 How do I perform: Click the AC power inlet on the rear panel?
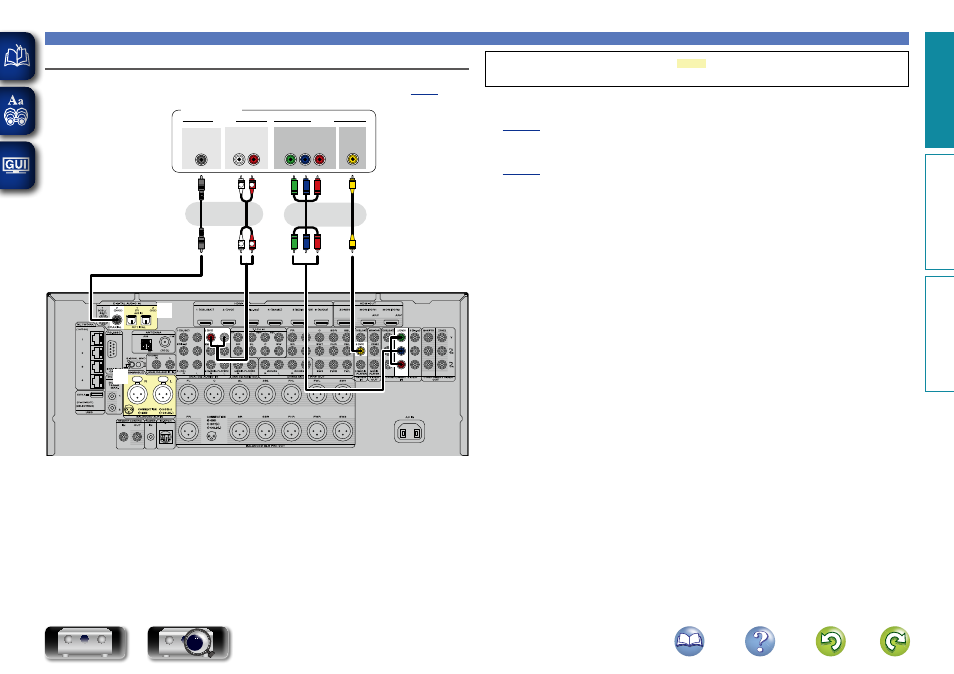click(x=409, y=433)
